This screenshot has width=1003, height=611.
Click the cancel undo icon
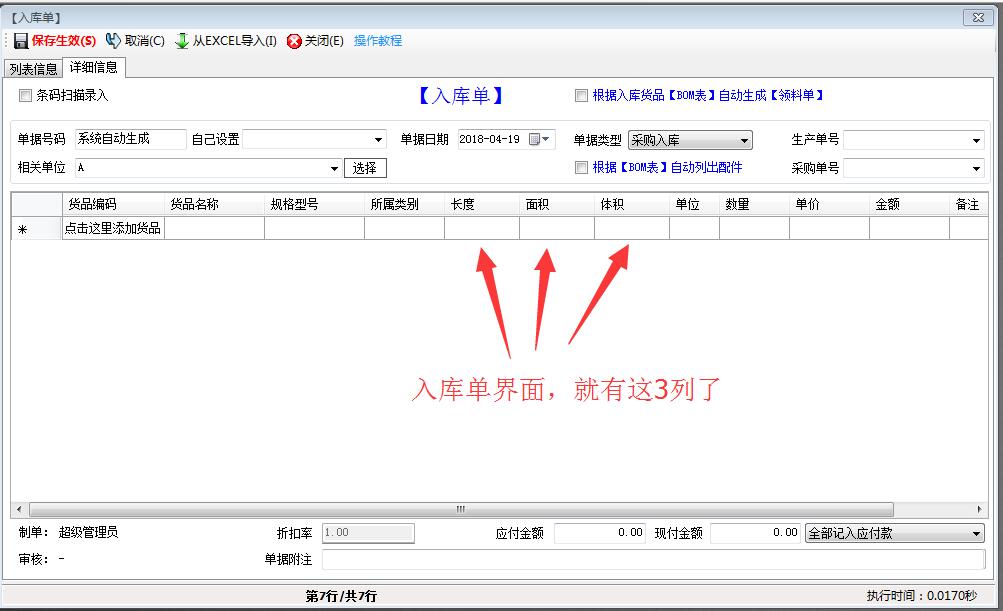click(x=113, y=41)
